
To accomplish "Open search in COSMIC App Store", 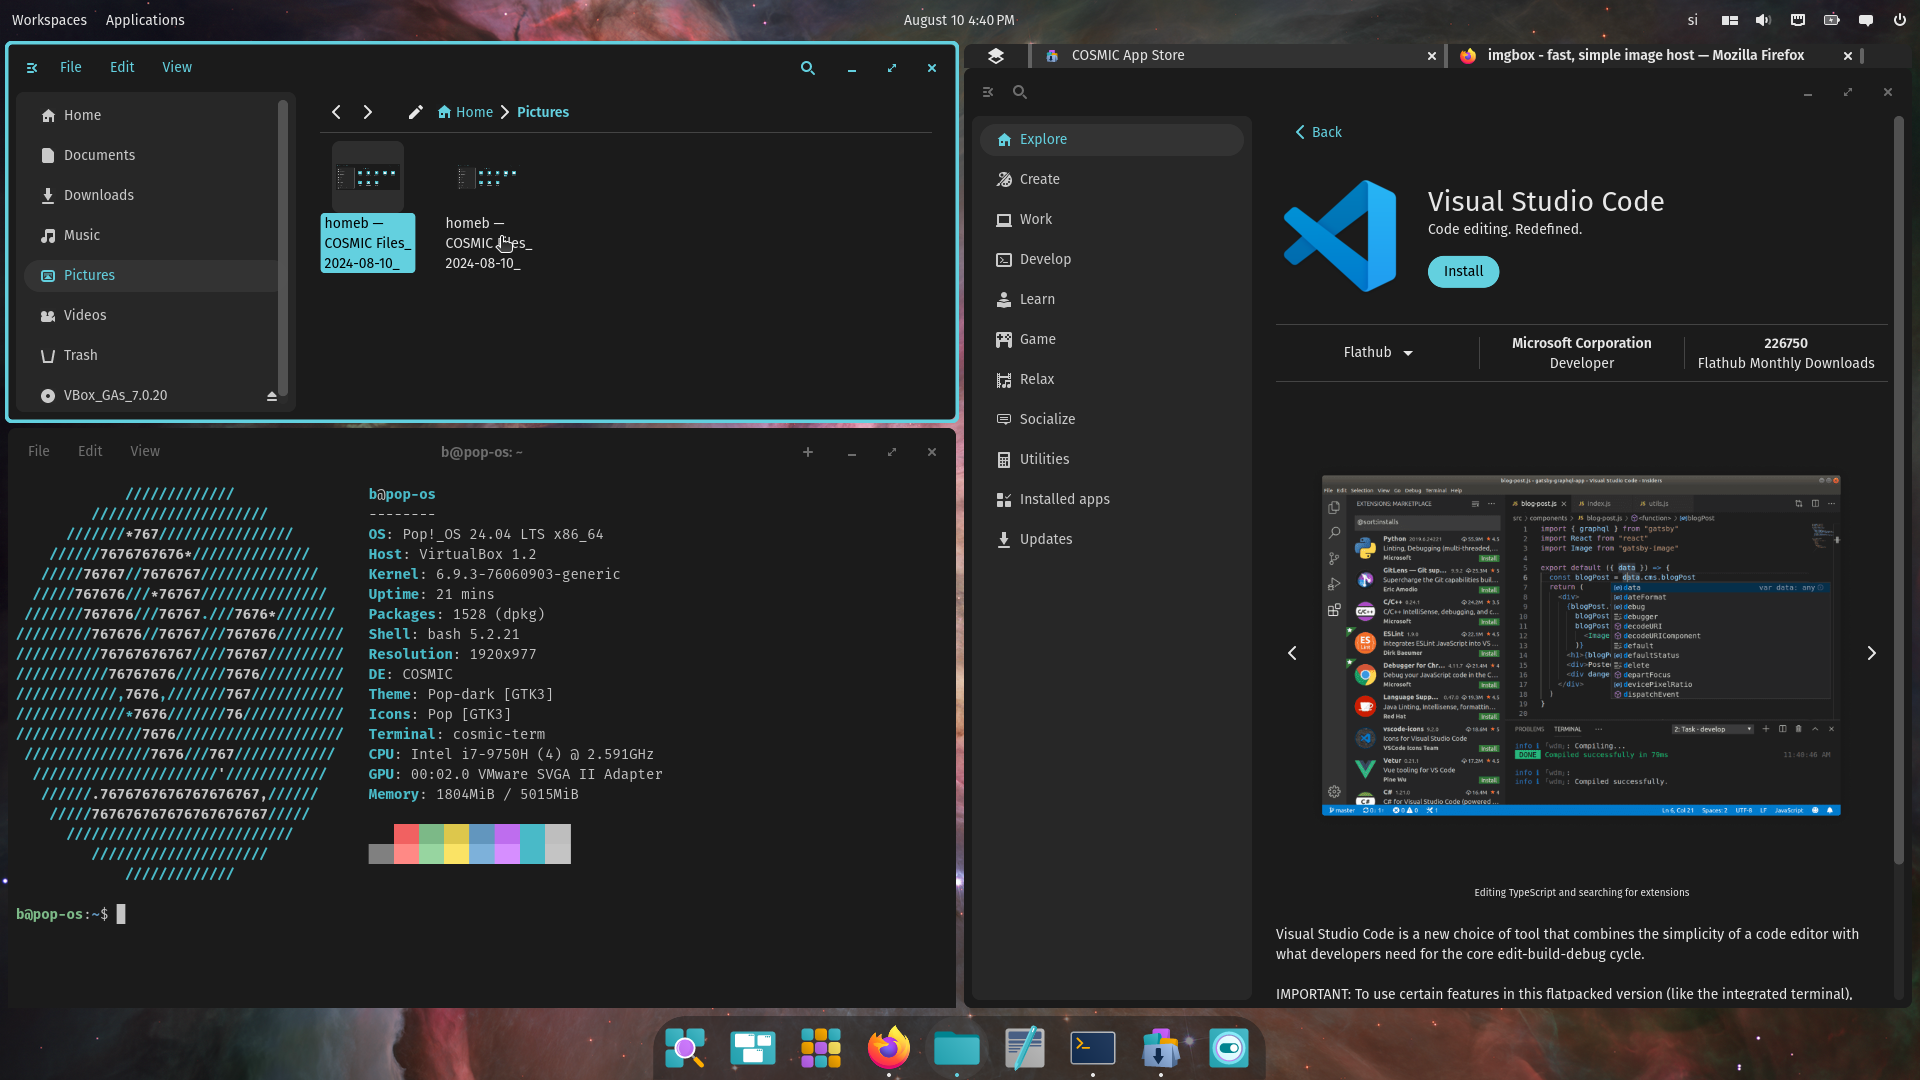I will (1020, 92).
